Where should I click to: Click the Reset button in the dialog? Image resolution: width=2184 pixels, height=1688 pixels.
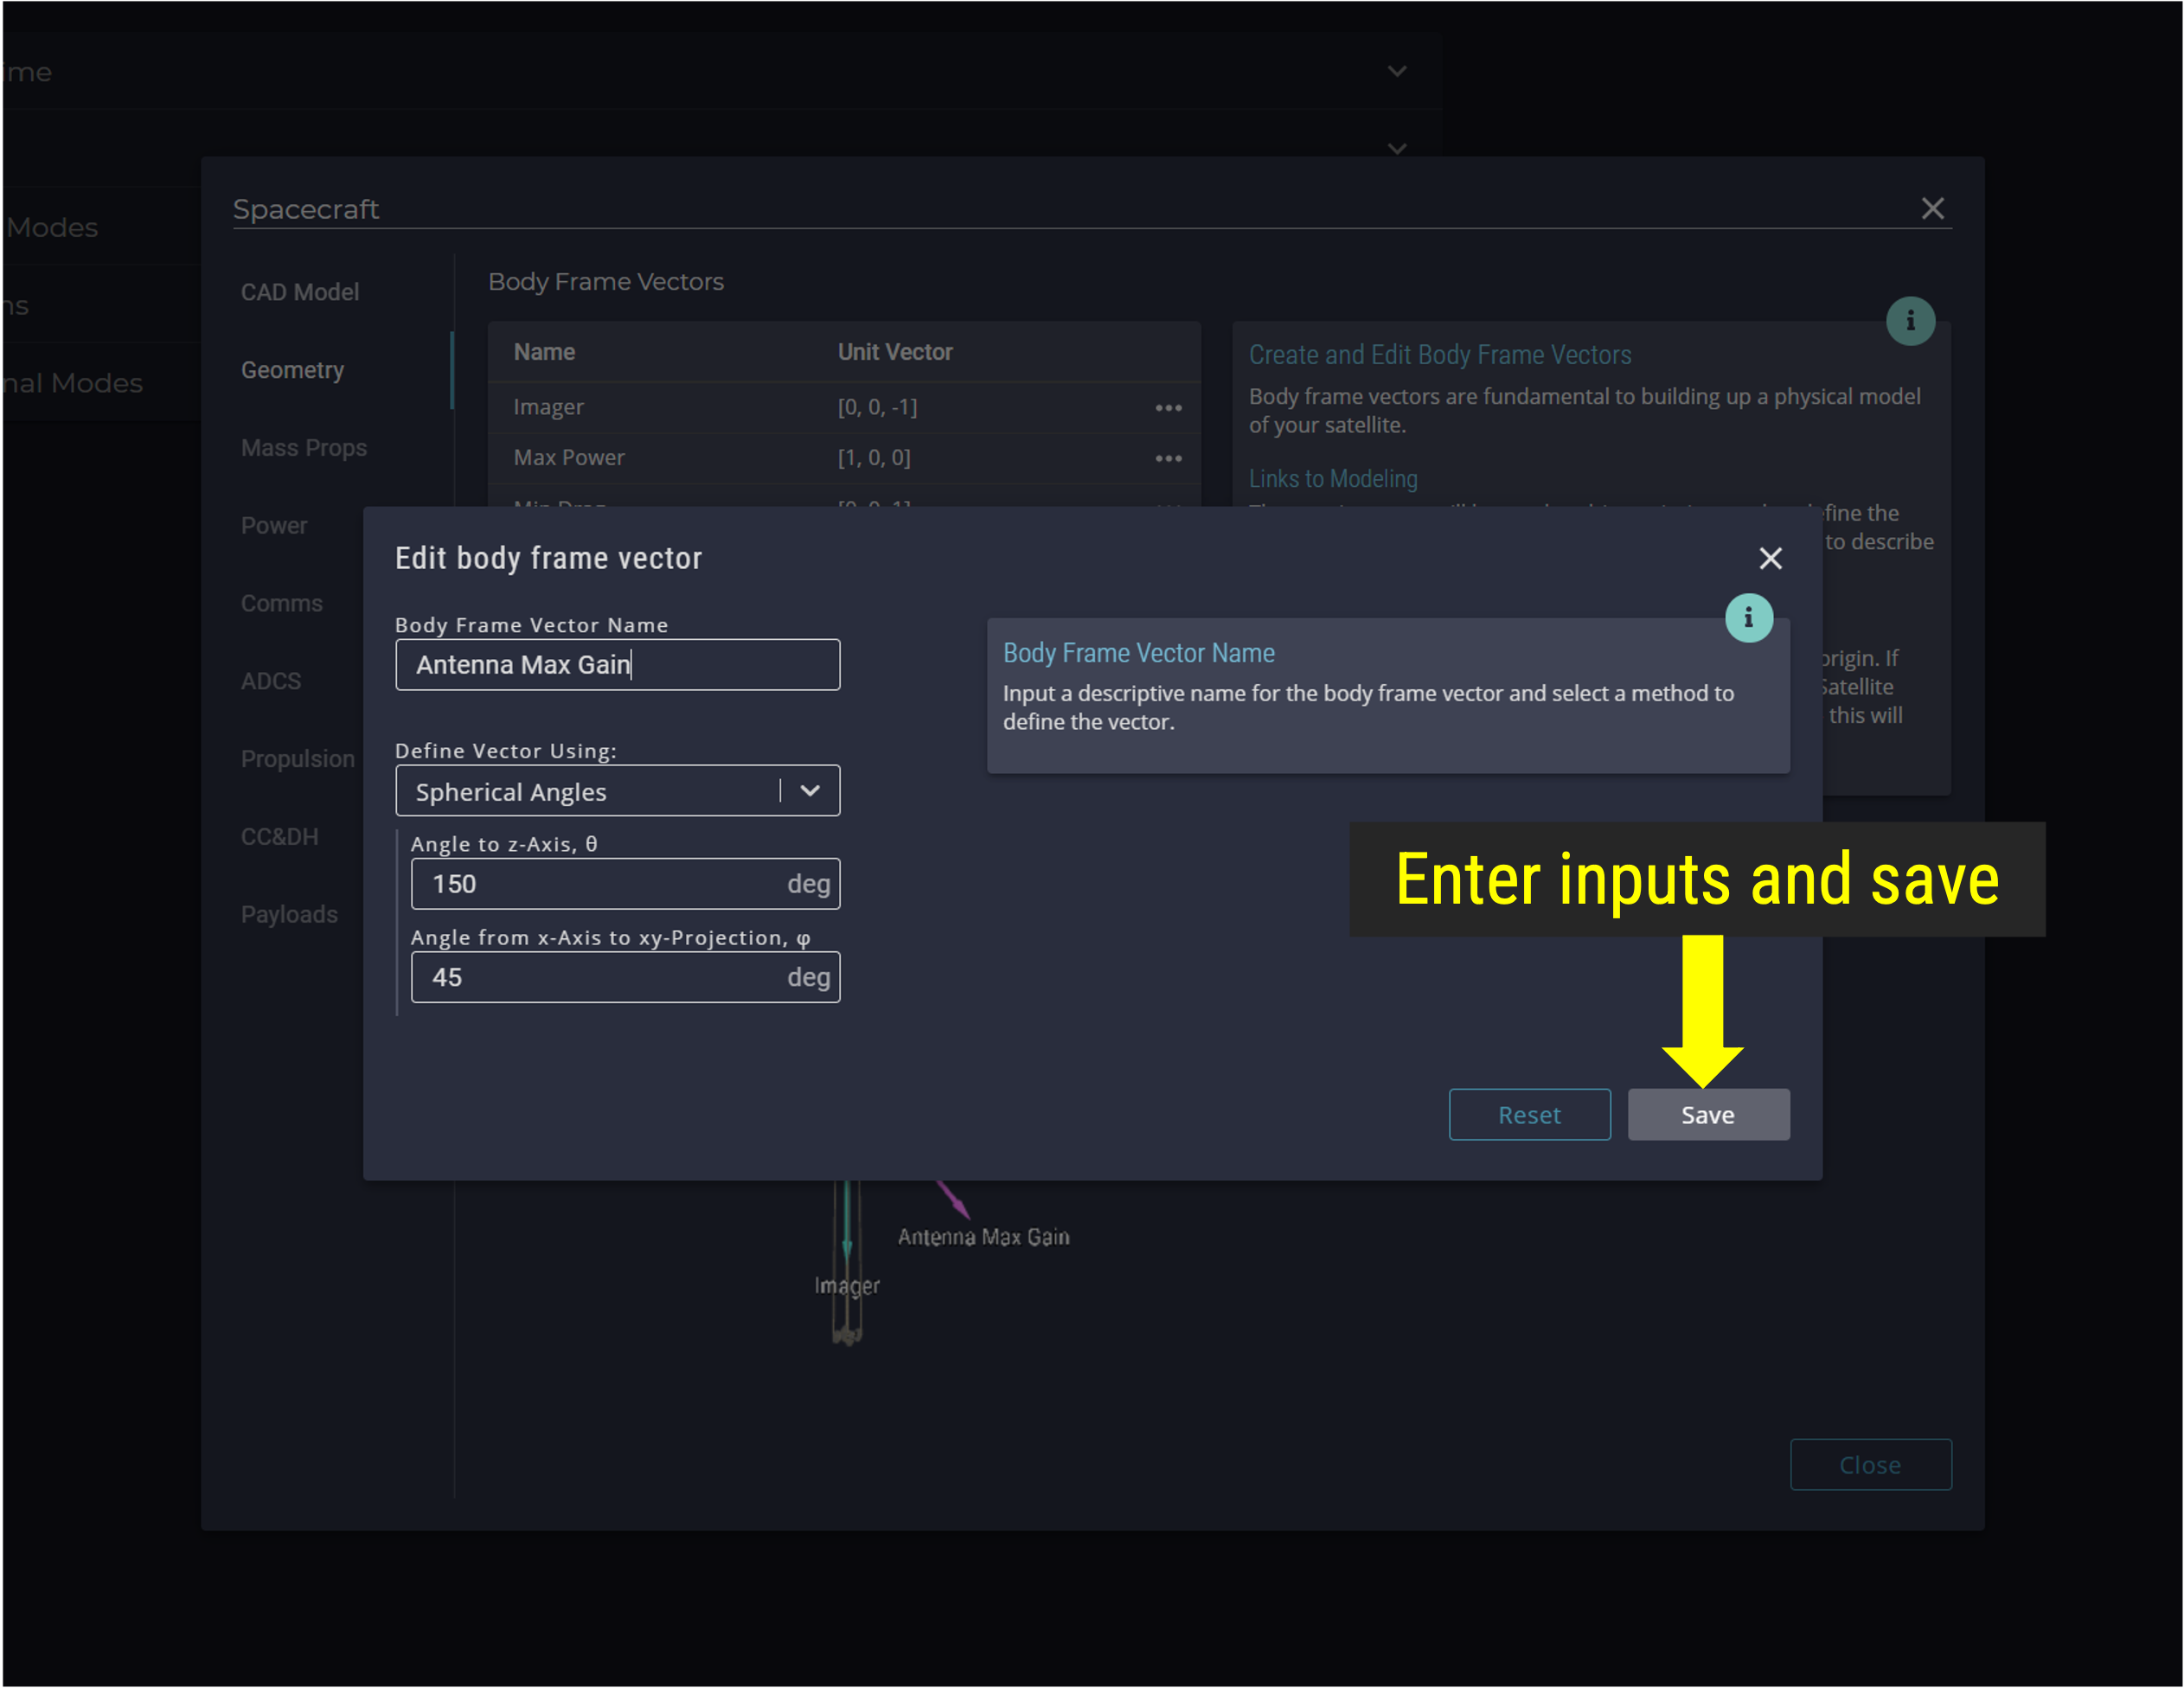click(x=1529, y=1114)
